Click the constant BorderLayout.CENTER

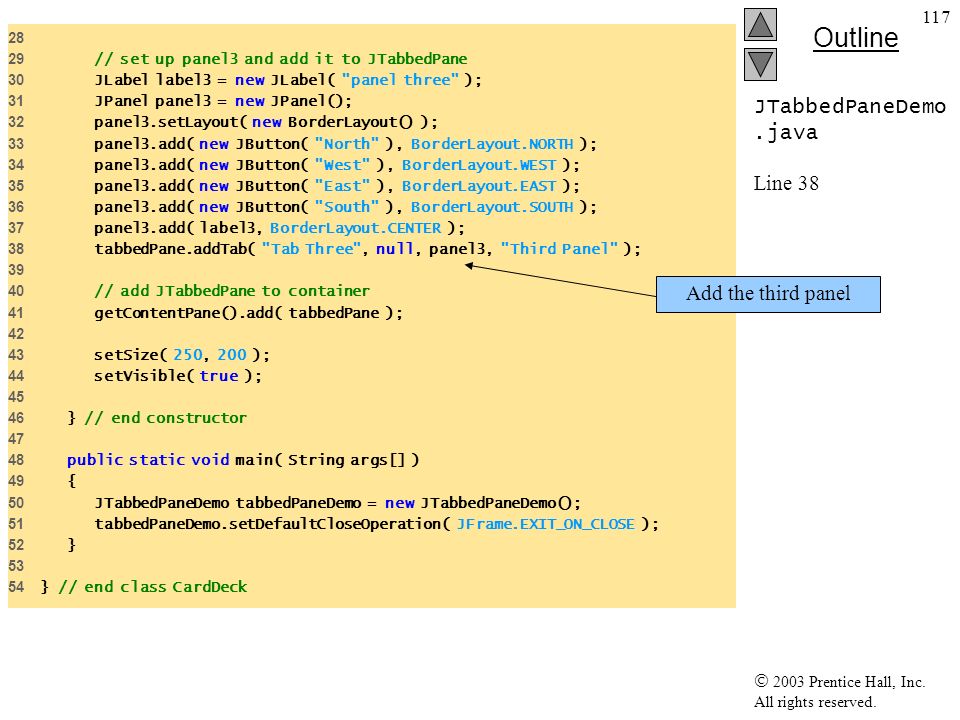click(356, 228)
